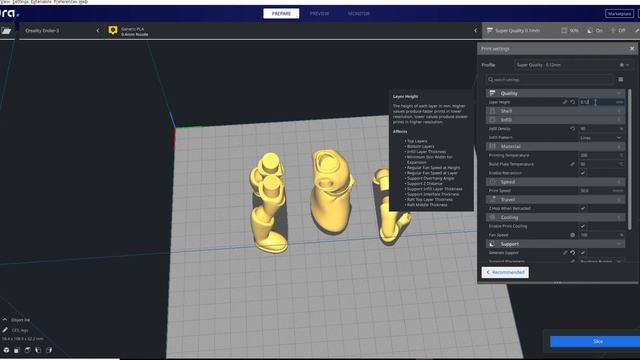Click the Generic PLA material icon

(113, 31)
